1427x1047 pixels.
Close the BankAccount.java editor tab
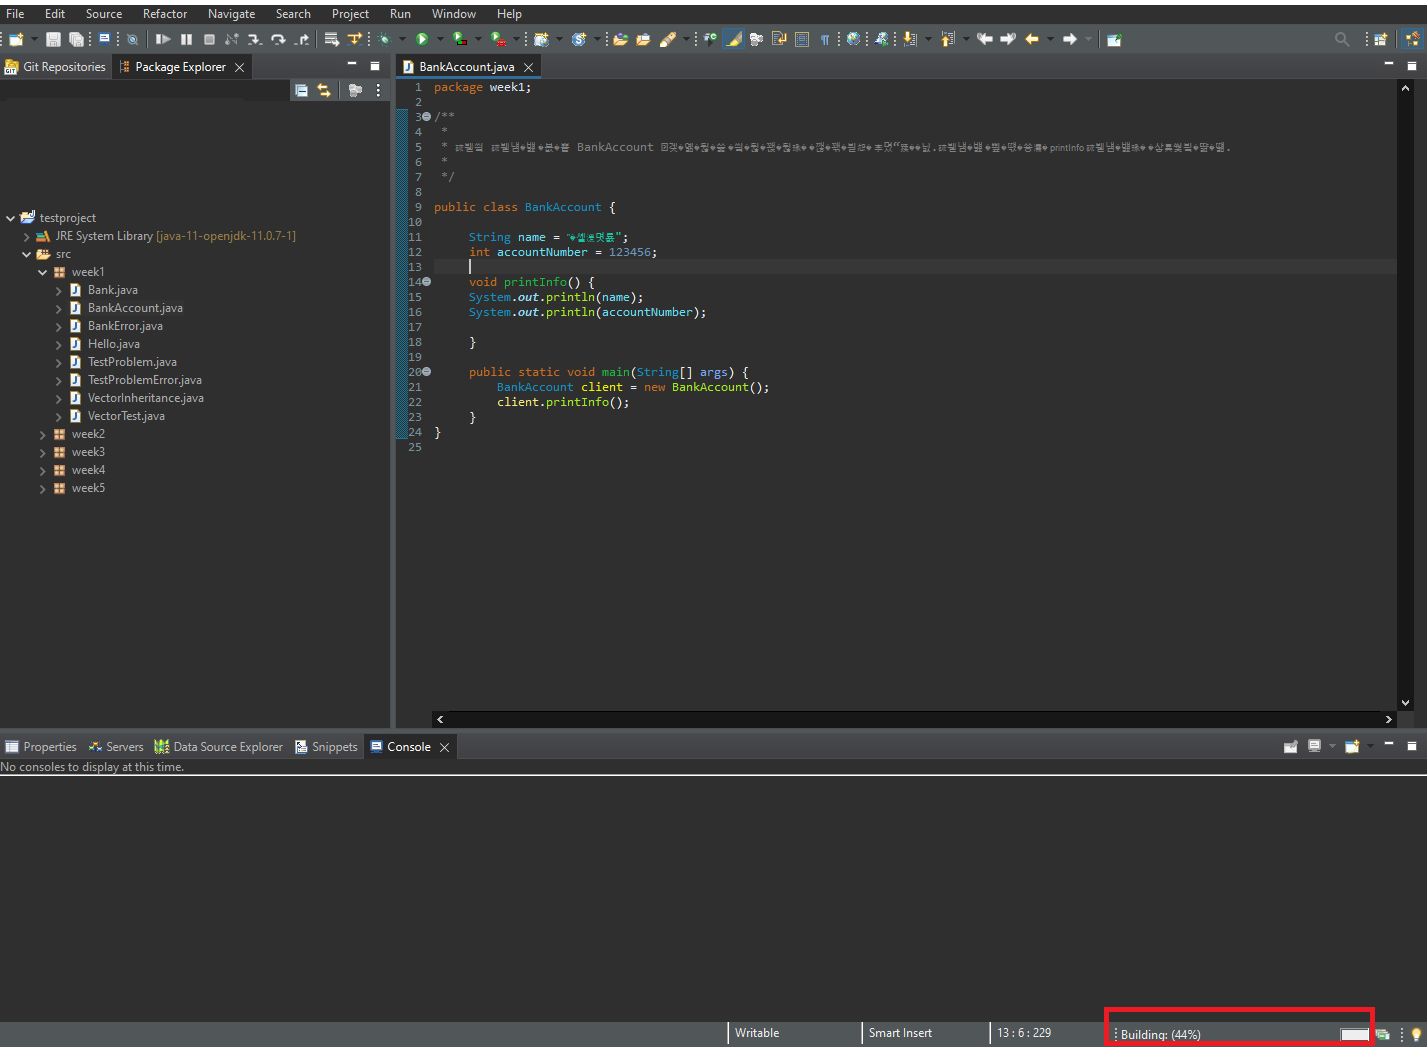click(x=528, y=67)
